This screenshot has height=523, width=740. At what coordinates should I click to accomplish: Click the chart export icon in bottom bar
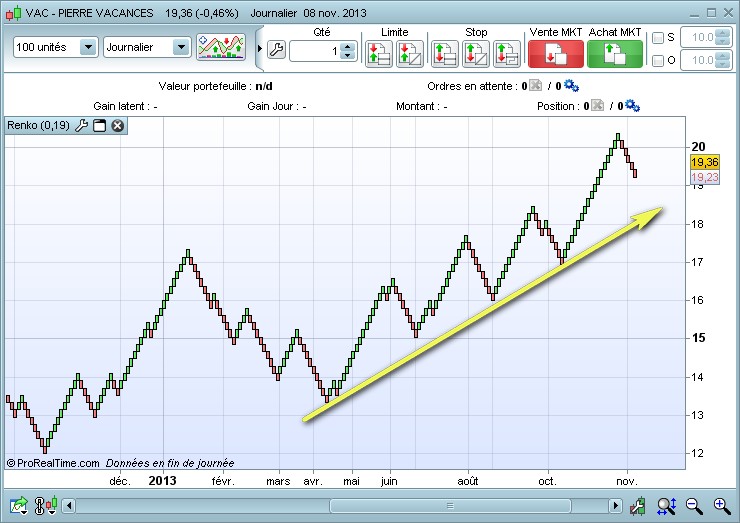tap(19, 506)
